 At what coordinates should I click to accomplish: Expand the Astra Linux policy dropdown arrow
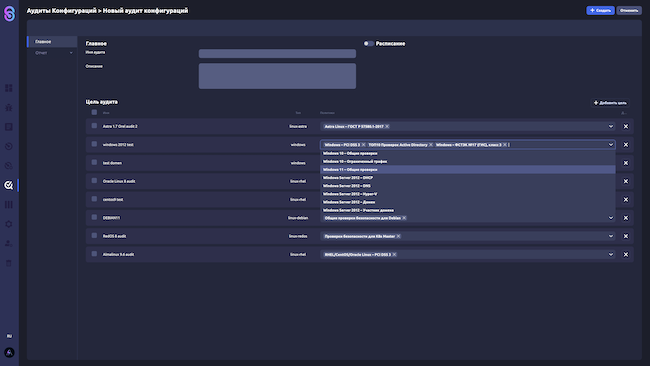(611, 126)
